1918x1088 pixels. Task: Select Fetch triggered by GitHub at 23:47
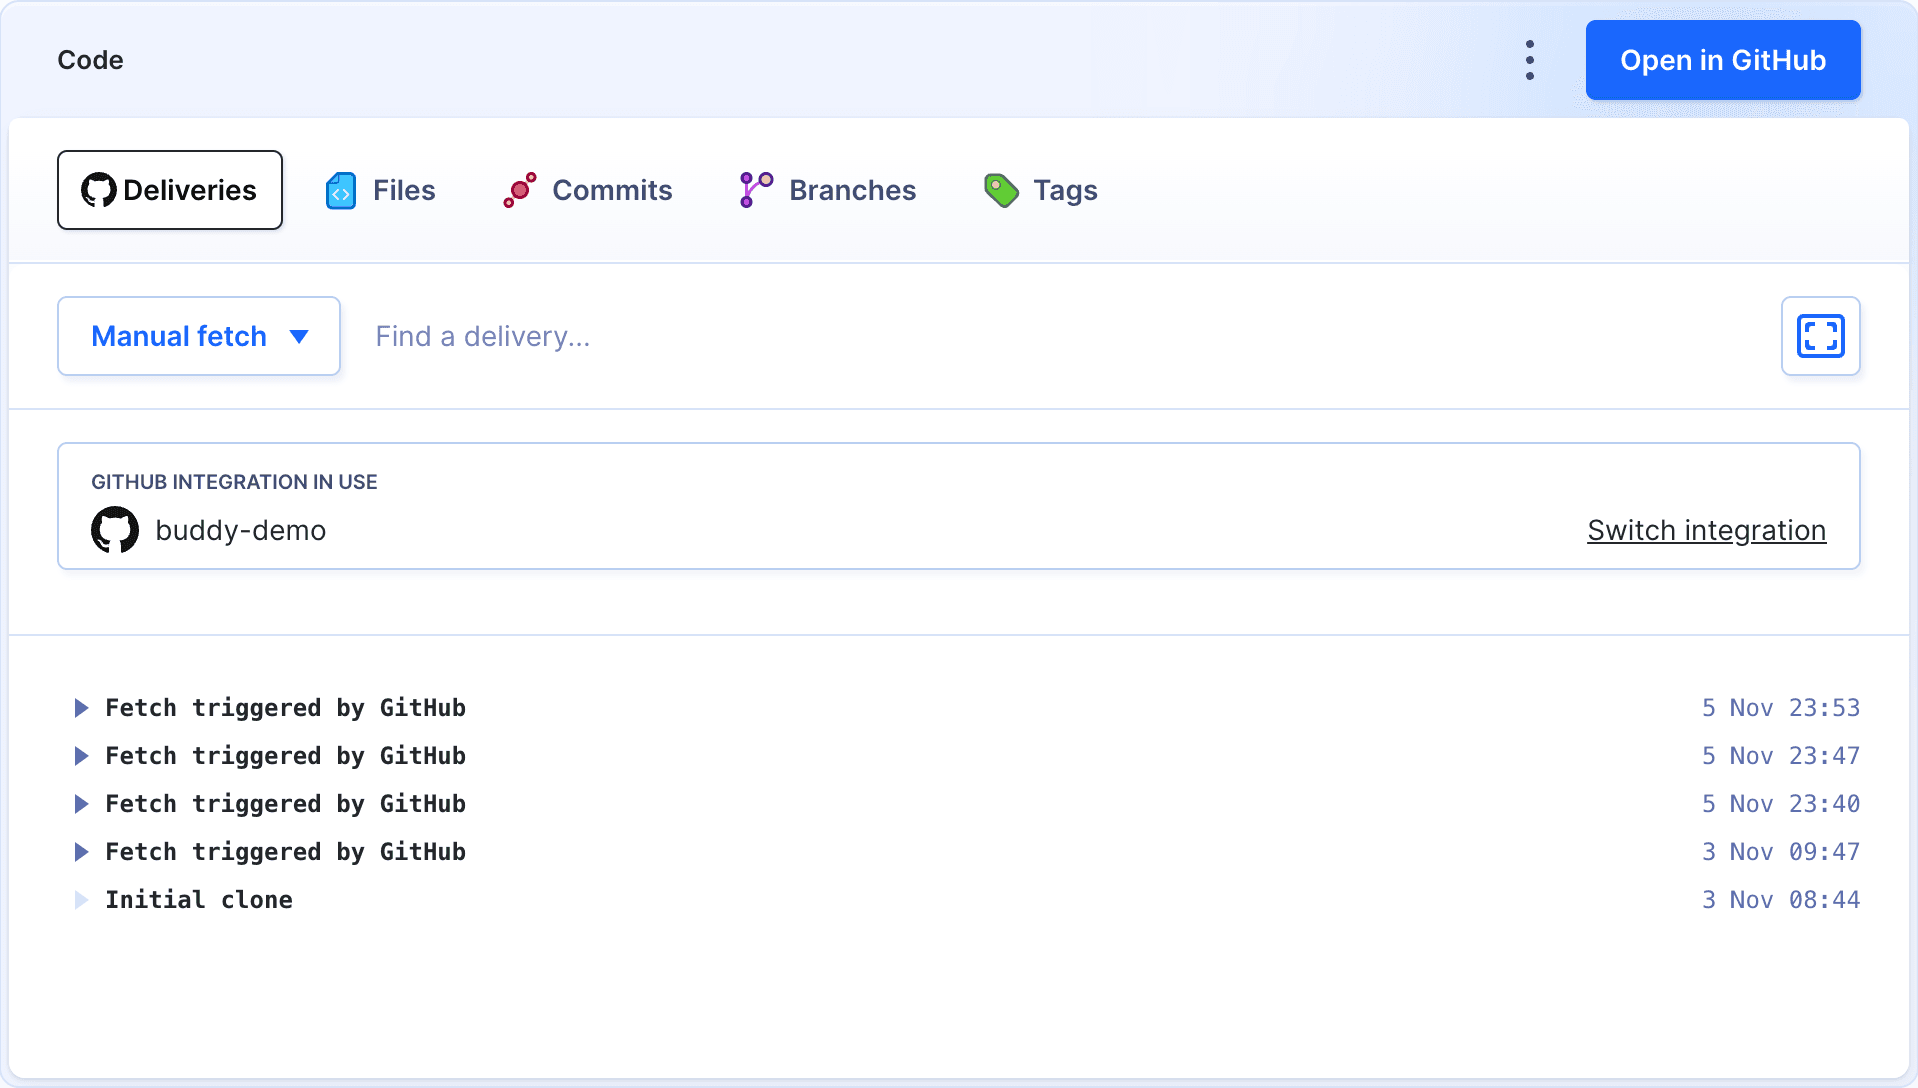pyautogui.click(x=286, y=756)
